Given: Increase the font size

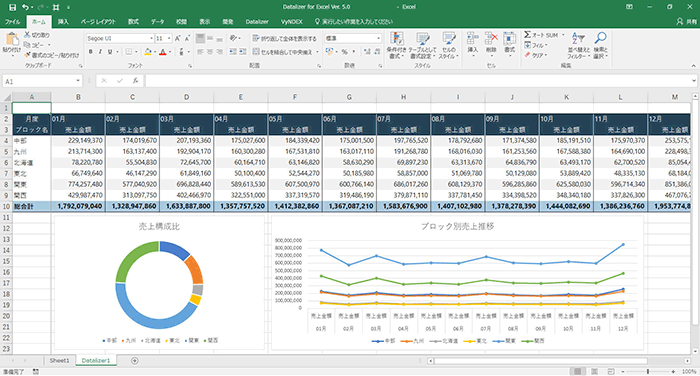Looking at the screenshot, I should pos(178,38).
